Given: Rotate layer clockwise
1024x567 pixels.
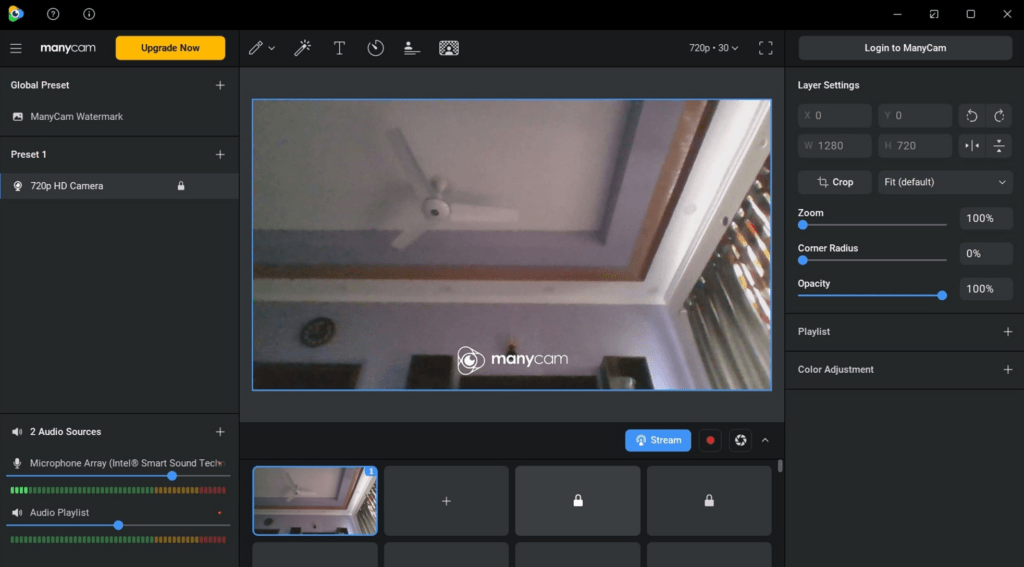Looking at the screenshot, I should [x=999, y=116].
